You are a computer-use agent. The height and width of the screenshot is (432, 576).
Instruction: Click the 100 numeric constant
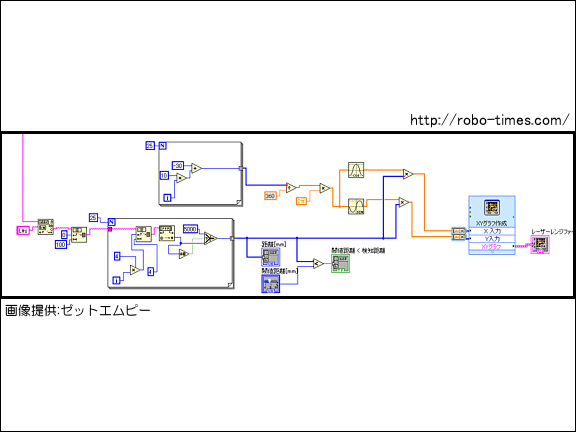[61, 244]
